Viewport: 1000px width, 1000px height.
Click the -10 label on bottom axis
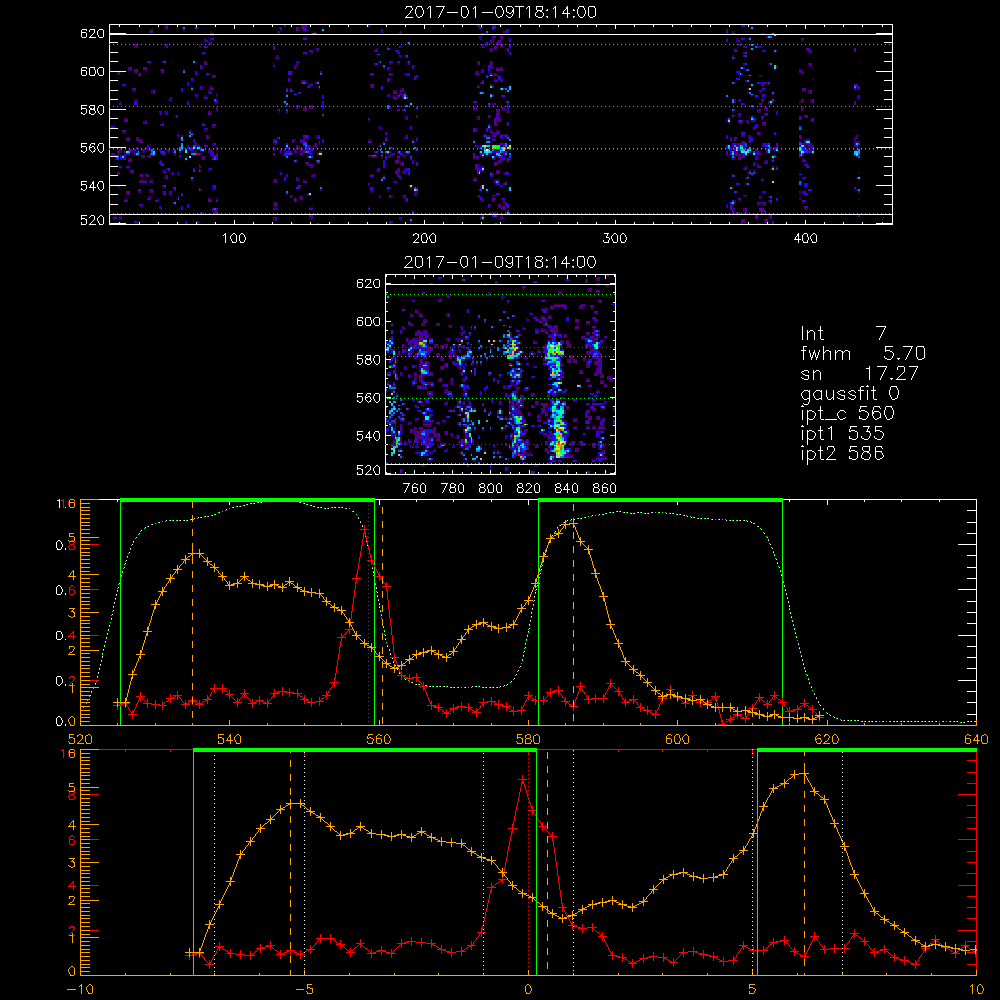(x=80, y=989)
